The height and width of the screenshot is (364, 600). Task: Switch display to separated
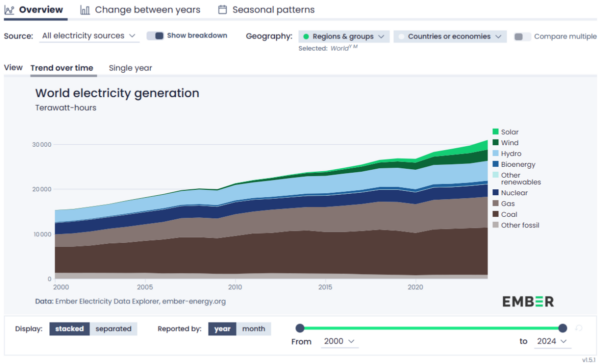[113, 329]
